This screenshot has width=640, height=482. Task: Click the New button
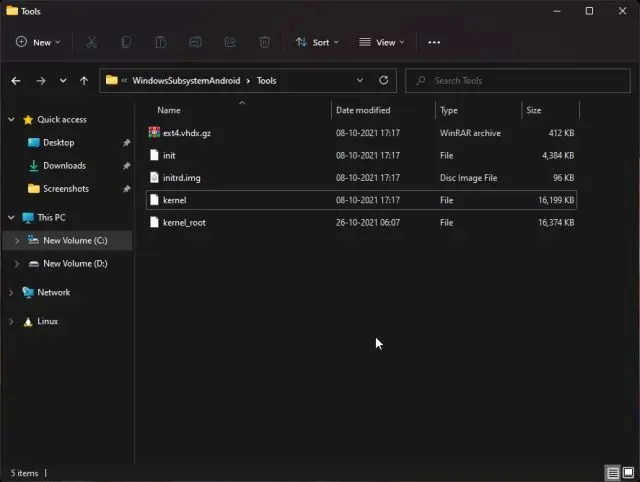[38, 42]
